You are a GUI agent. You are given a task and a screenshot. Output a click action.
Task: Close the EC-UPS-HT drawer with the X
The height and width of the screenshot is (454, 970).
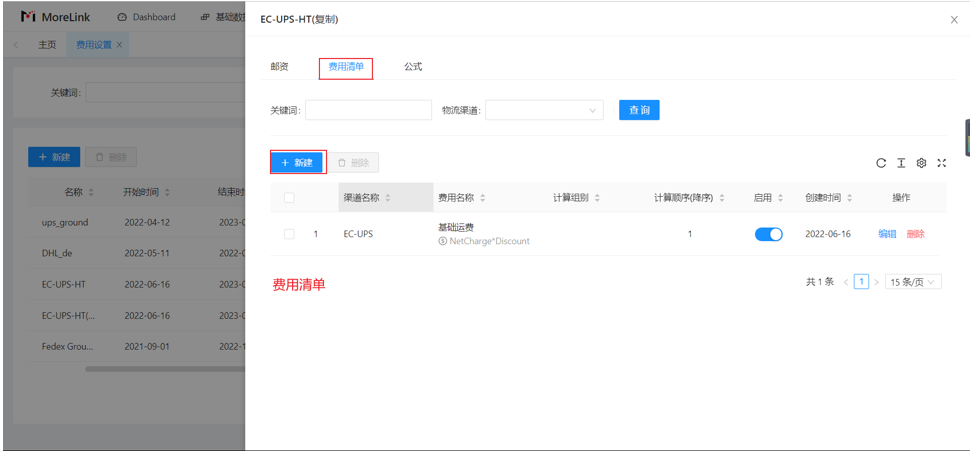953,20
